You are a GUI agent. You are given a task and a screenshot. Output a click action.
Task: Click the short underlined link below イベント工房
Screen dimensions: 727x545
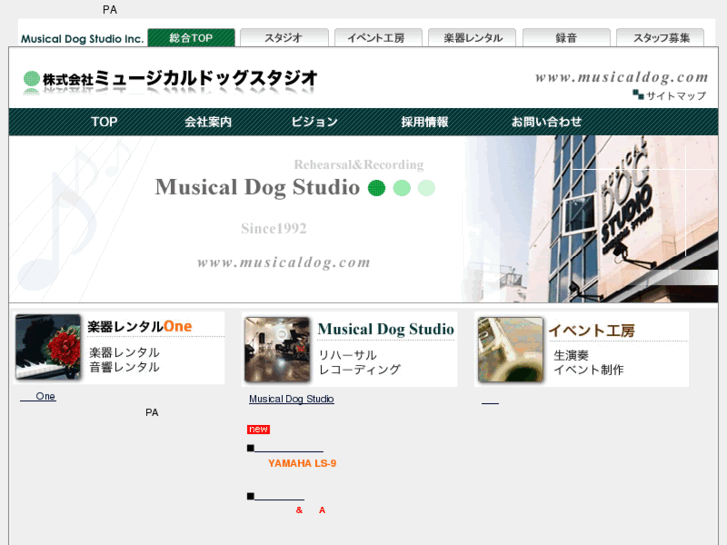tap(490, 402)
